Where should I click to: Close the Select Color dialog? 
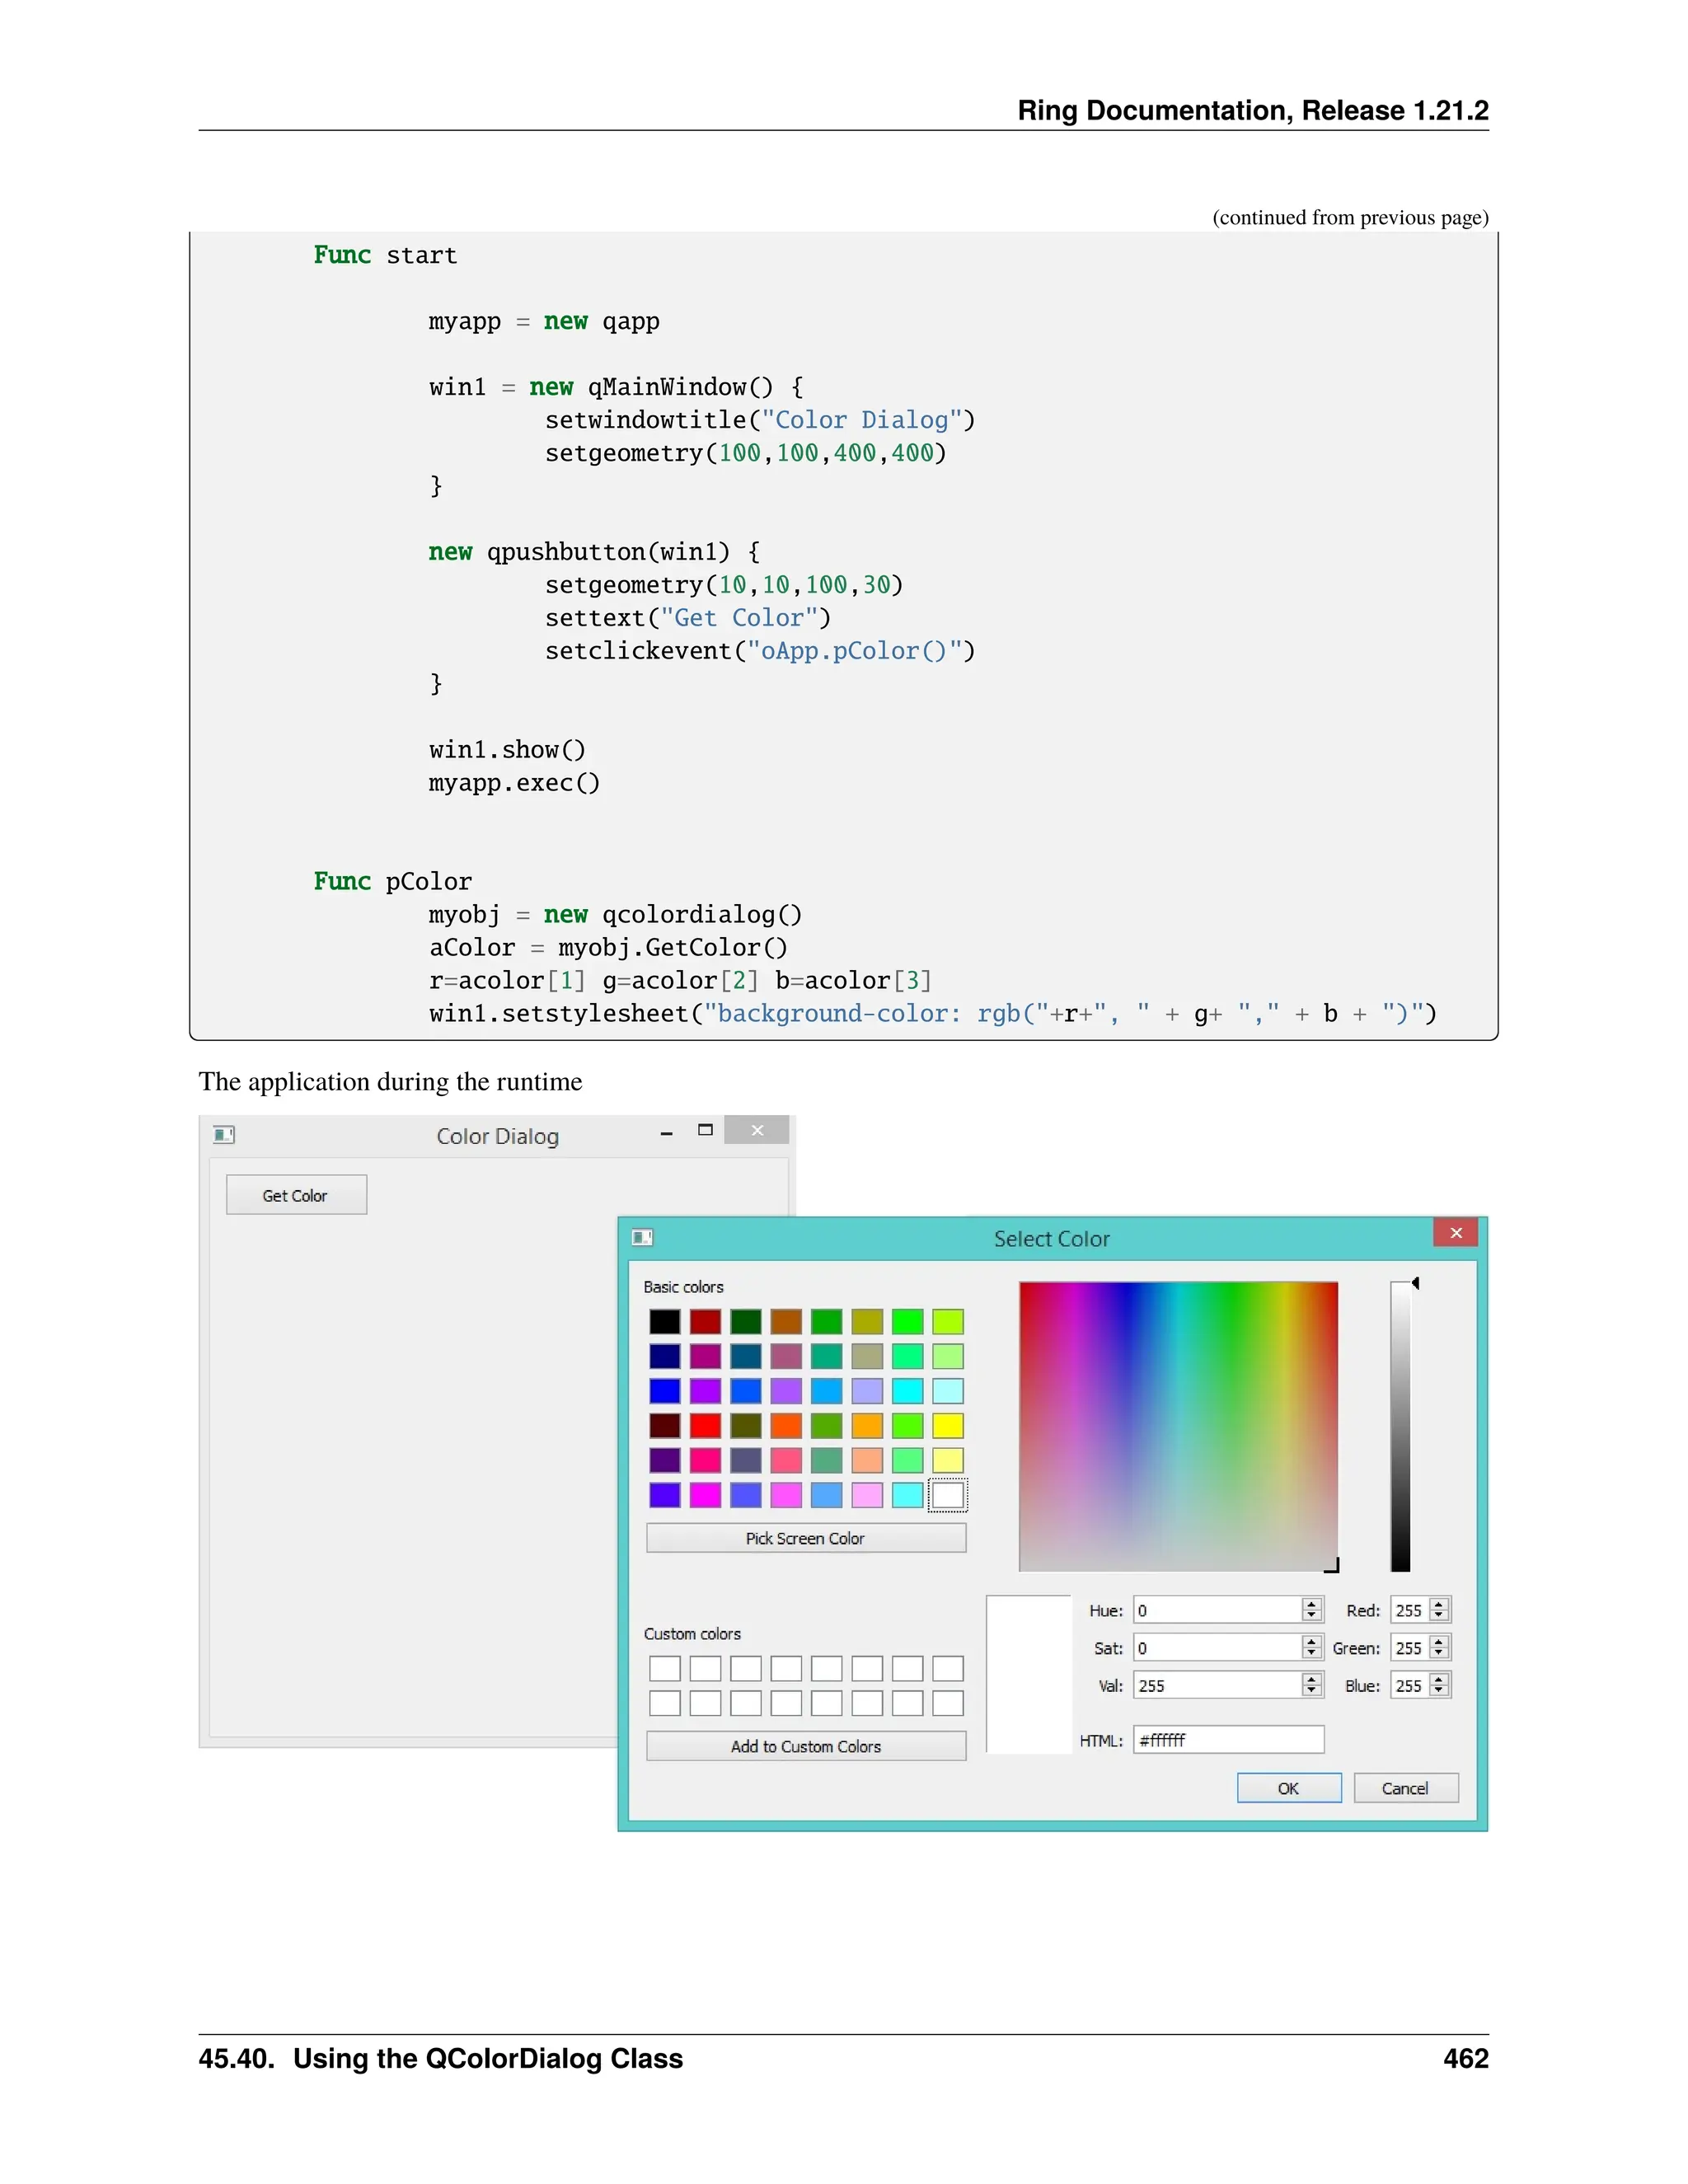(x=1455, y=1233)
